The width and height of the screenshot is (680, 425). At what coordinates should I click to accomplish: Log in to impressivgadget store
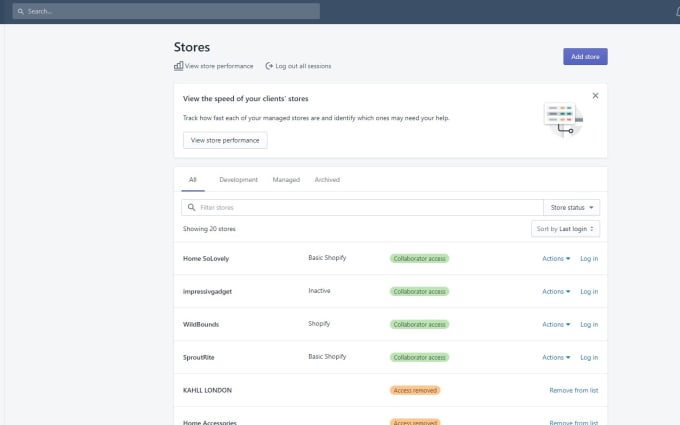tap(589, 291)
